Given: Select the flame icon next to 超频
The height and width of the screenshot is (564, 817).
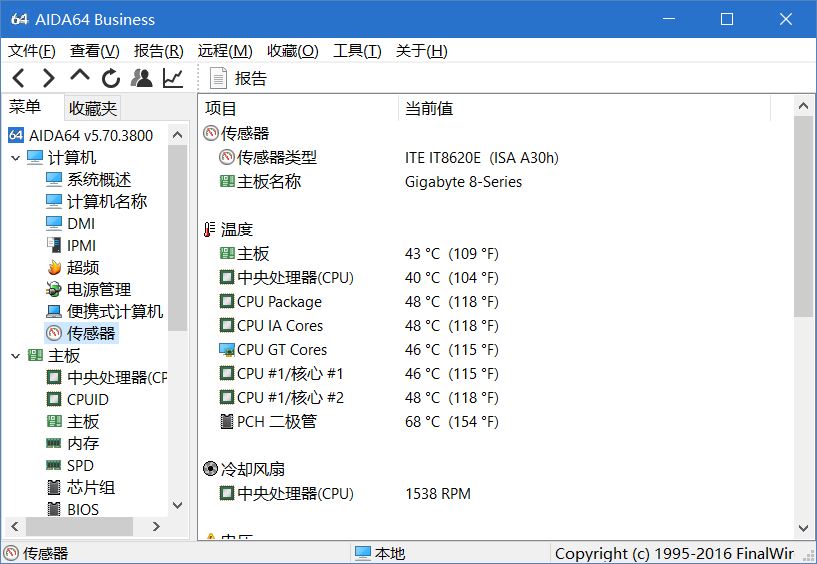Looking at the screenshot, I should 54,267.
